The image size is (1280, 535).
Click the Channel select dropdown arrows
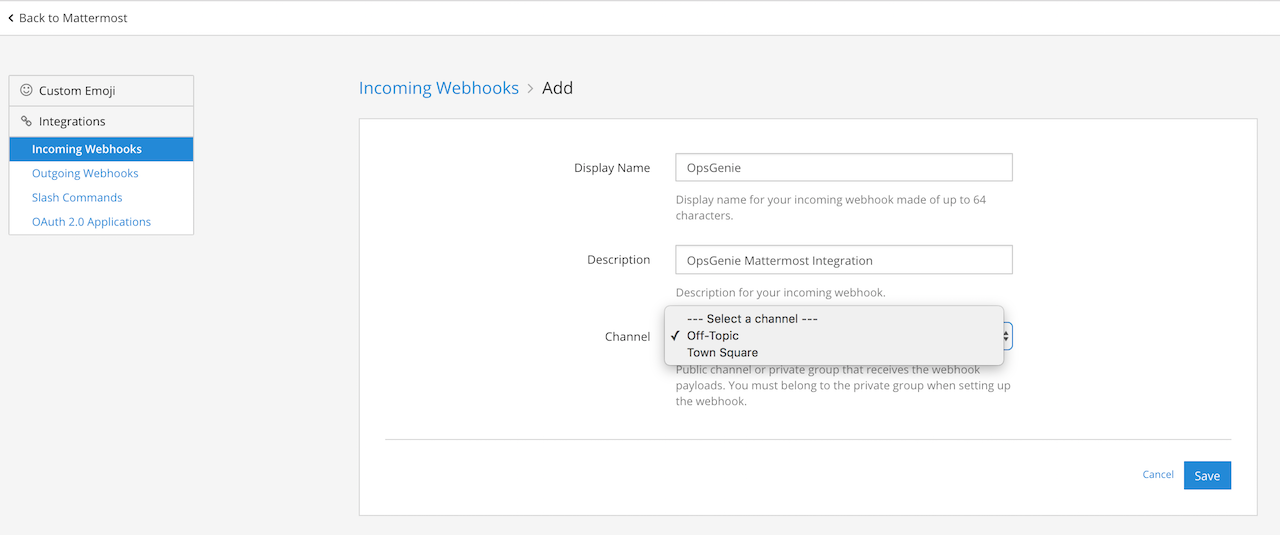(x=1007, y=336)
